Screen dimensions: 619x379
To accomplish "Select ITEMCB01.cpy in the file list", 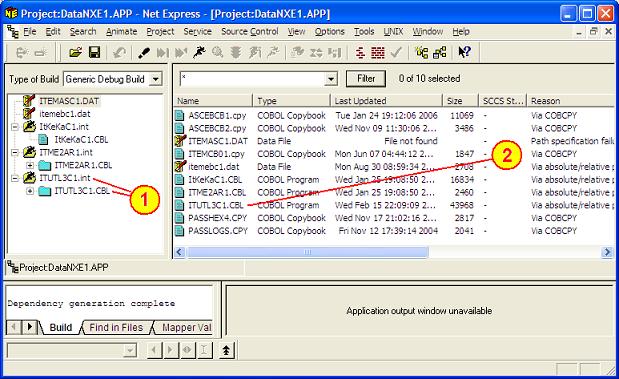I will point(216,154).
